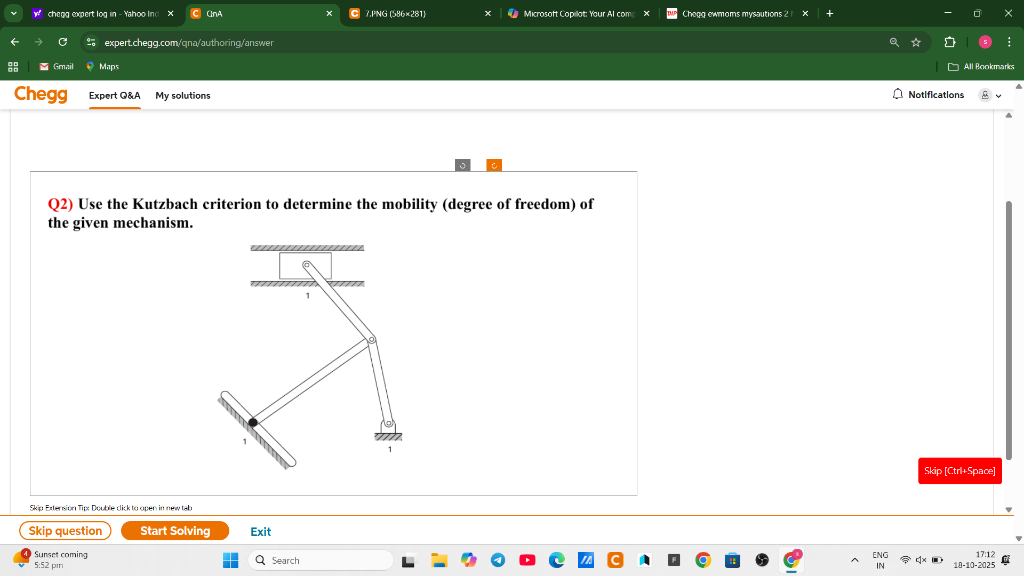Open the Windows Start menu
This screenshot has width=1024, height=576.
point(231,560)
